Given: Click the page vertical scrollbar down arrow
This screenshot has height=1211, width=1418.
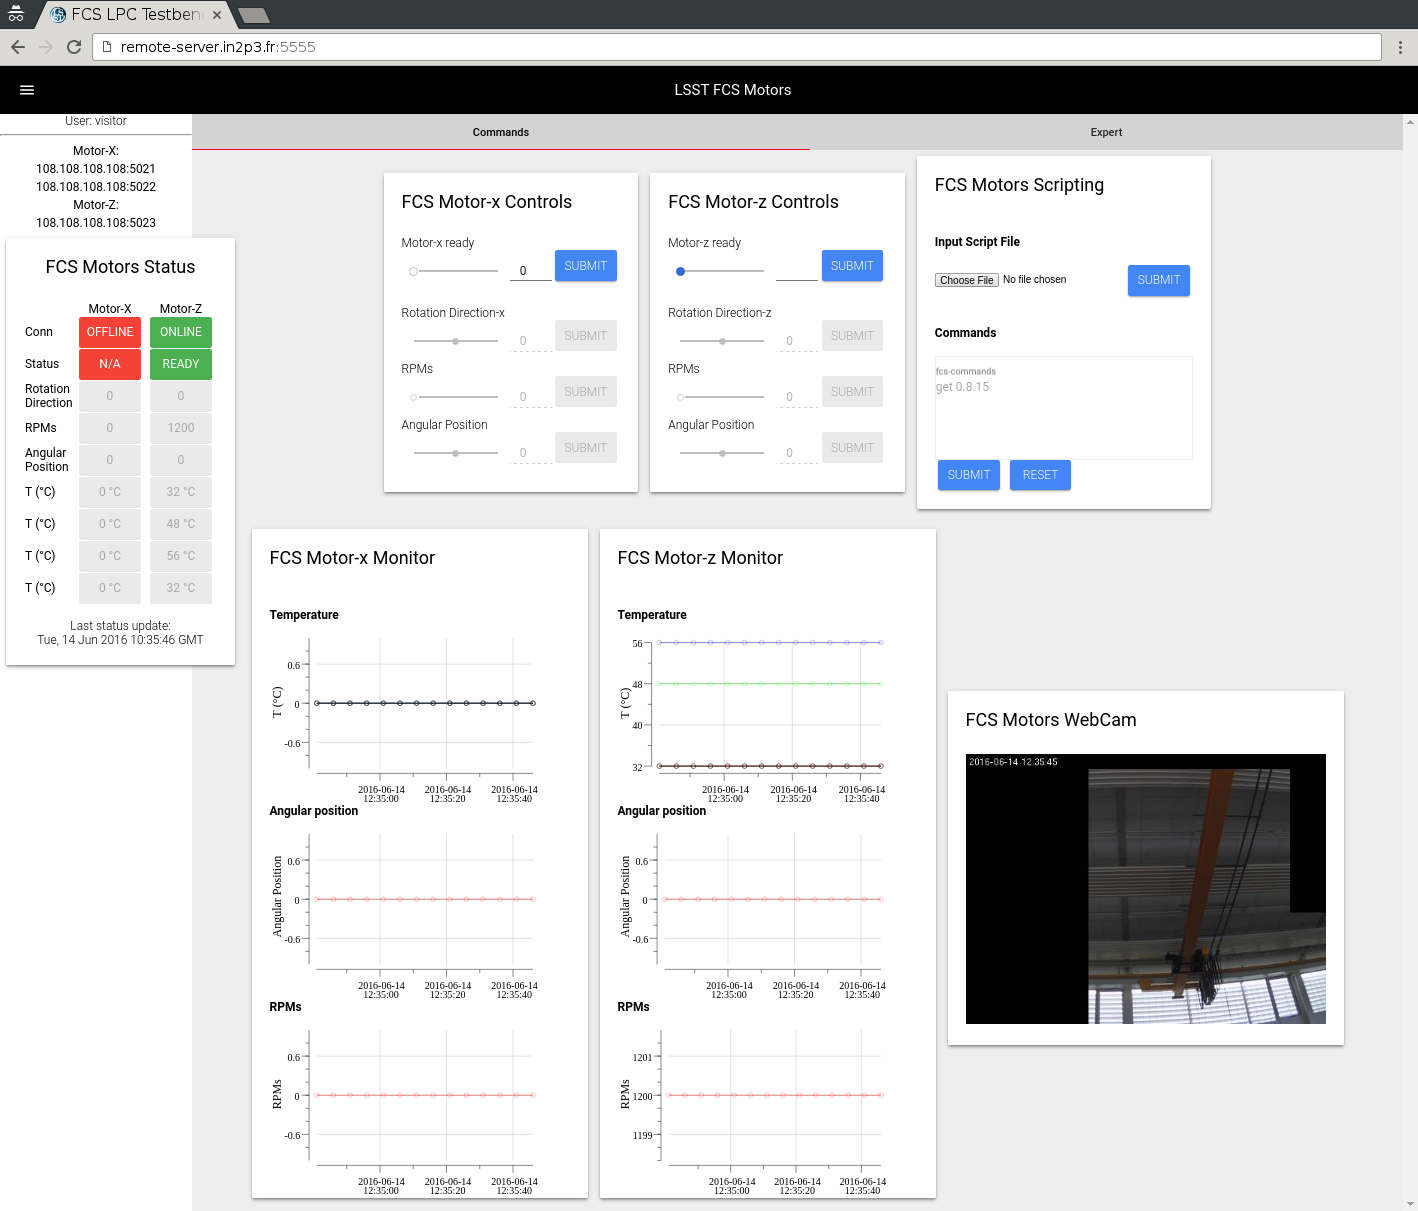Looking at the screenshot, I should click(x=1410, y=1203).
